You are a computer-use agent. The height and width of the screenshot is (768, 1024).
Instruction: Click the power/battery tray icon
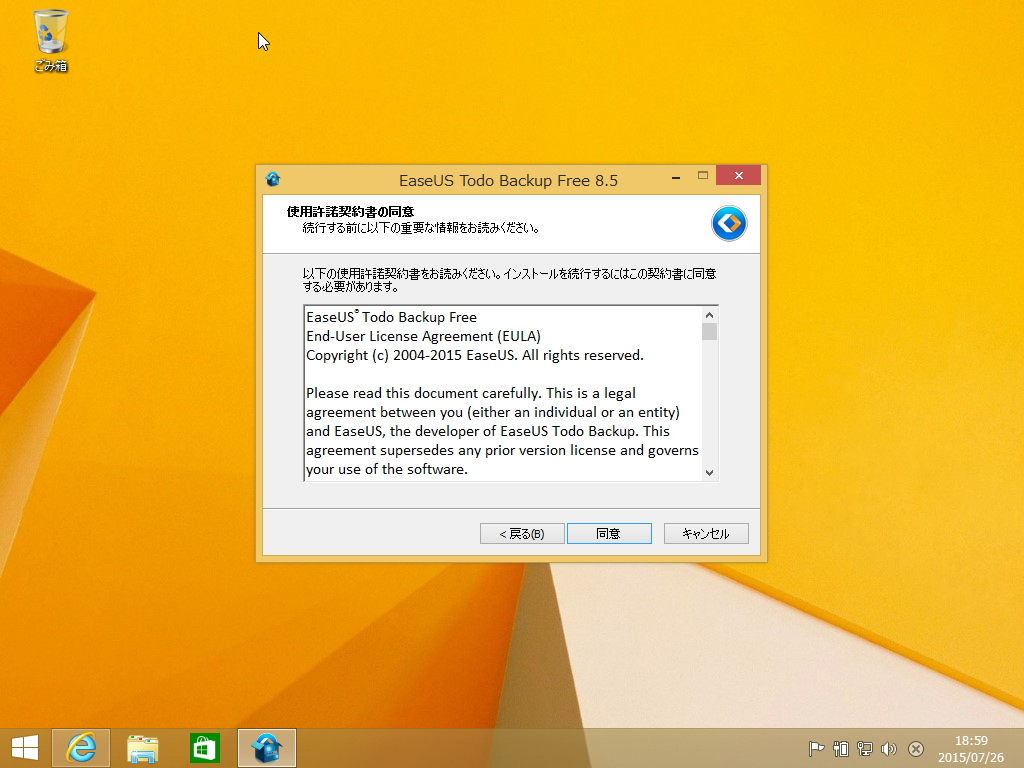click(x=841, y=748)
